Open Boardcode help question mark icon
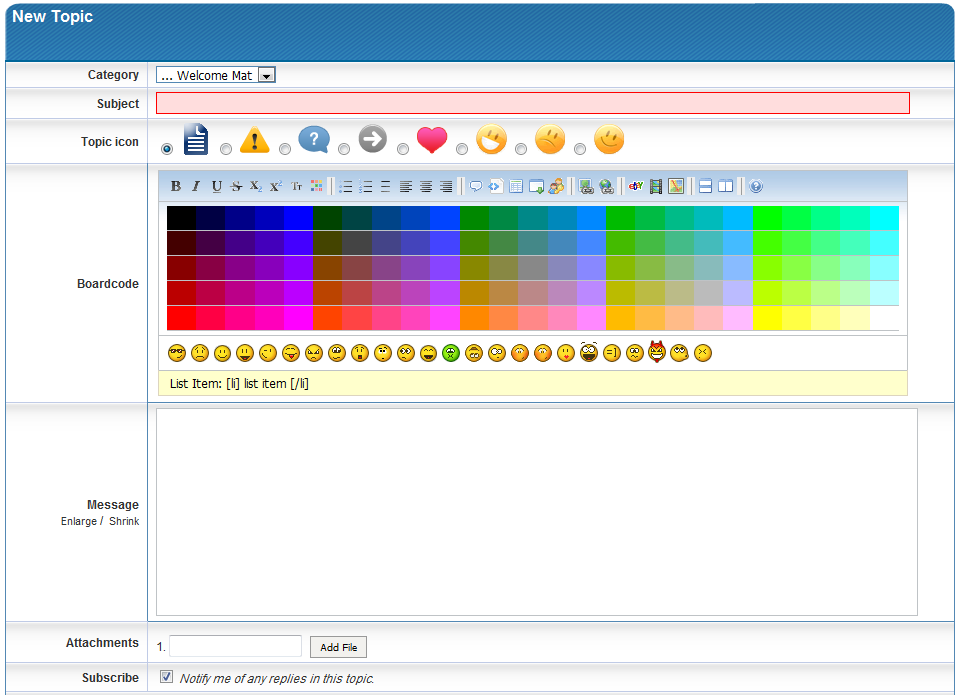Image resolution: width=960 pixels, height=695 pixels. pos(756,186)
